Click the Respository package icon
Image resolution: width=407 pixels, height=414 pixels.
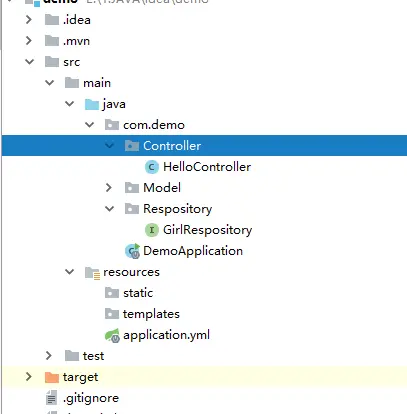click(x=132, y=209)
